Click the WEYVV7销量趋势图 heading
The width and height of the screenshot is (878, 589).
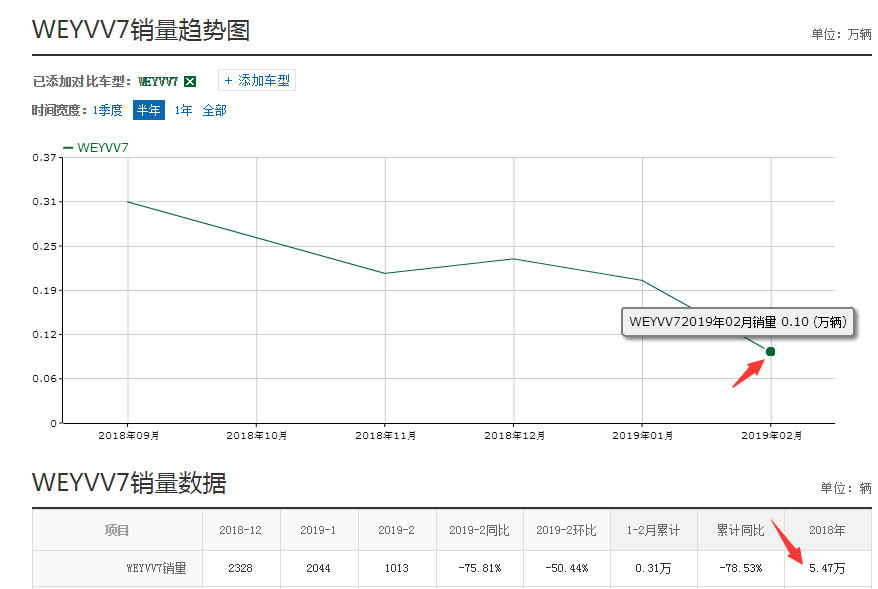click(x=141, y=30)
